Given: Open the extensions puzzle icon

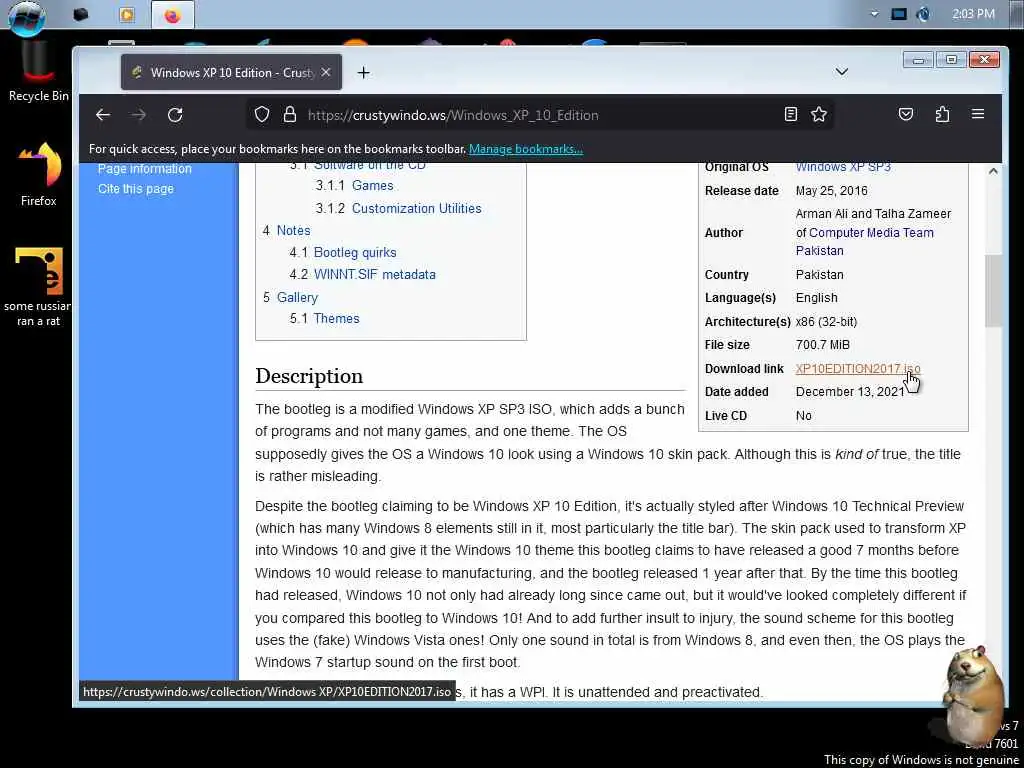Looking at the screenshot, I should (x=942, y=115).
